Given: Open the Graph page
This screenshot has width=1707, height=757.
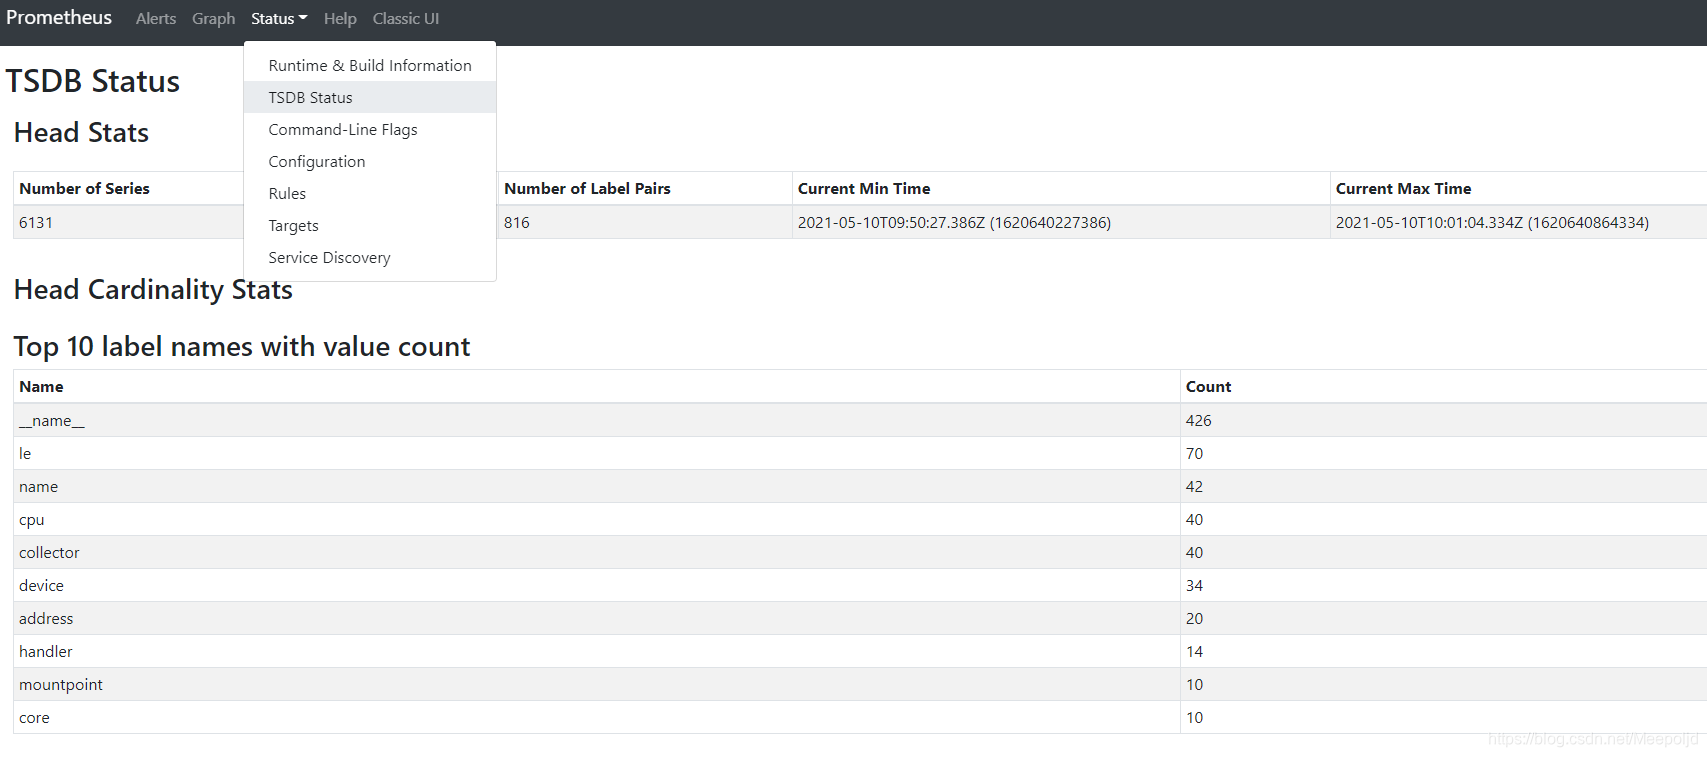Looking at the screenshot, I should tap(214, 19).
